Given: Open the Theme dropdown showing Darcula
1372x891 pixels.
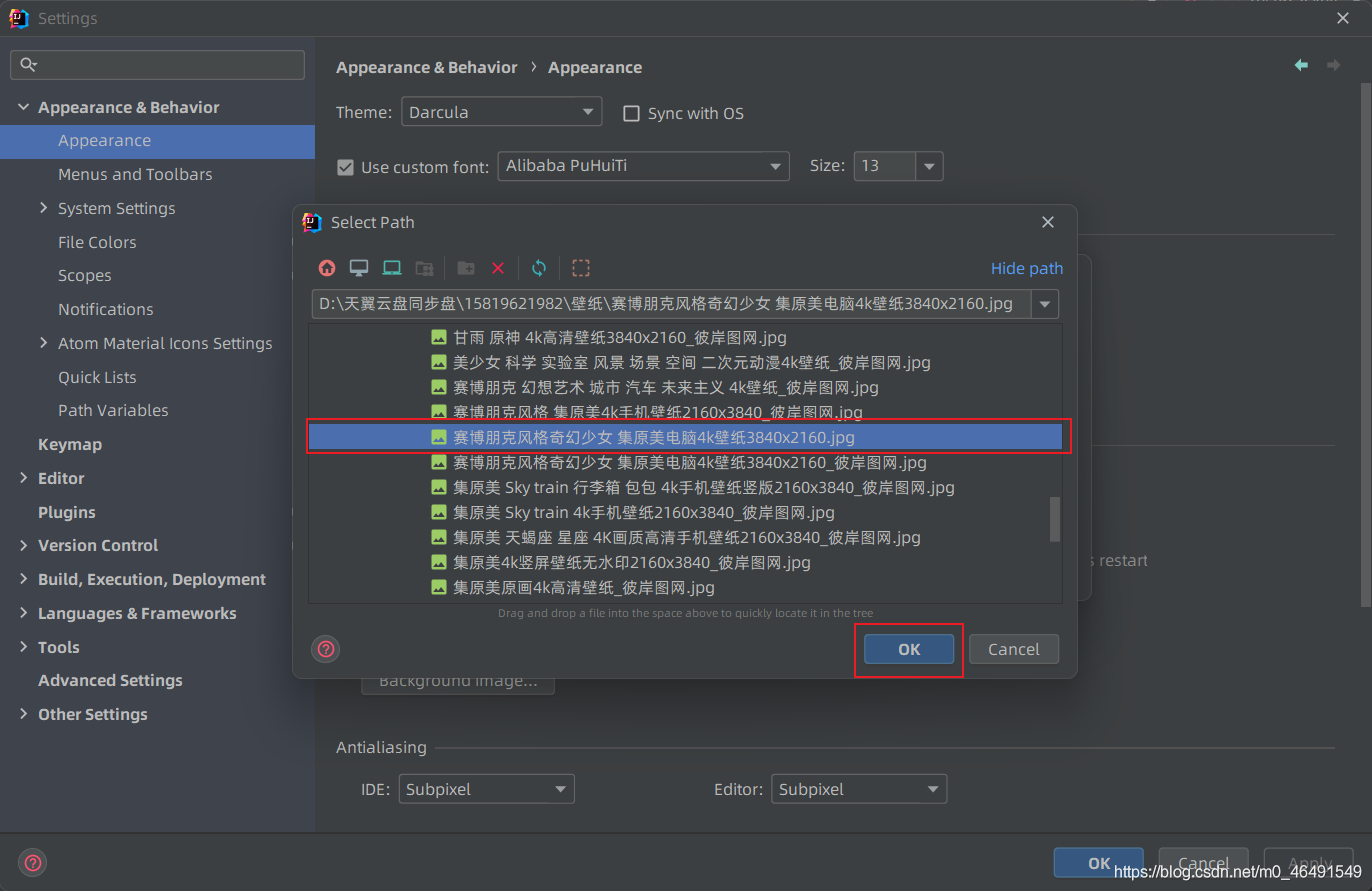Looking at the screenshot, I should pos(501,112).
